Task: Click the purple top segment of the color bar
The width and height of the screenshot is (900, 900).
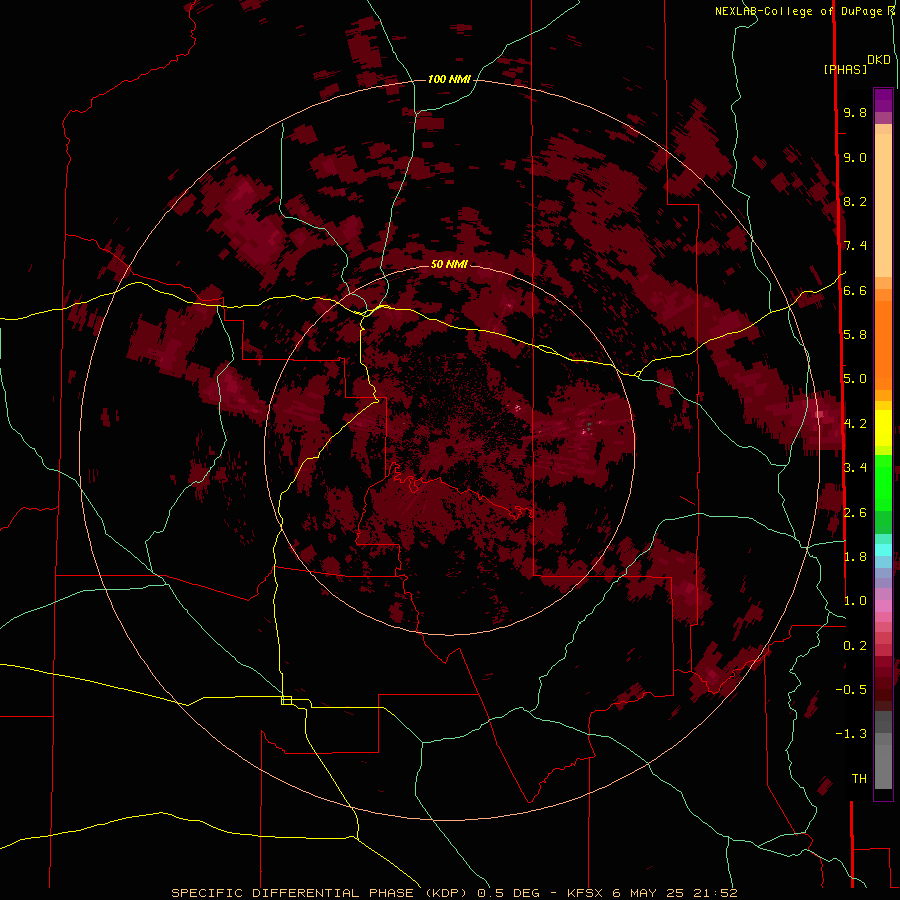Action: coord(883,100)
